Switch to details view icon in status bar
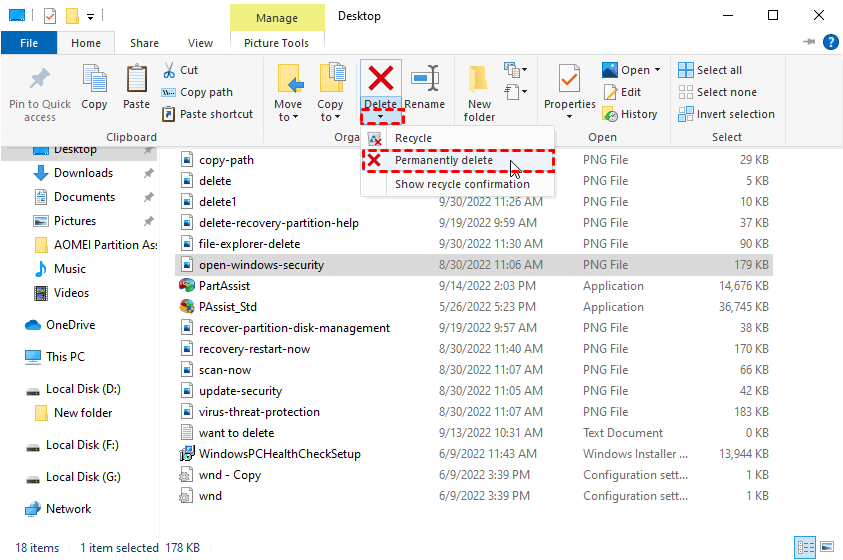Image resolution: width=843 pixels, height=560 pixels. (805, 548)
